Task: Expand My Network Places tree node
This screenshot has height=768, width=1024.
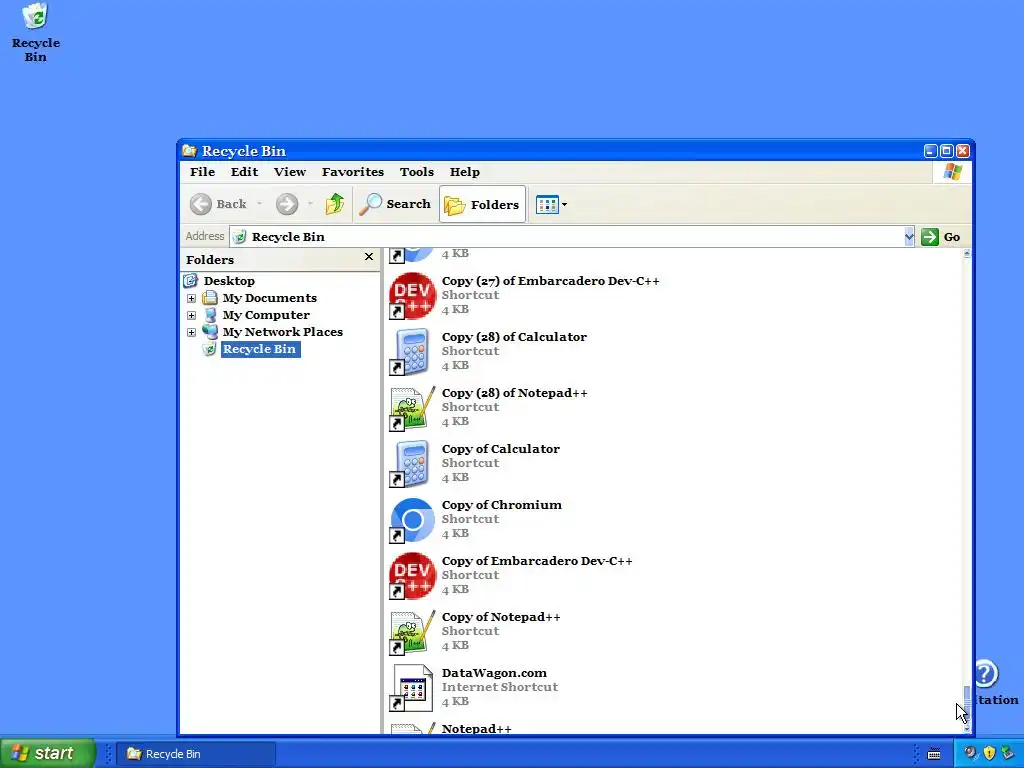Action: point(191,332)
